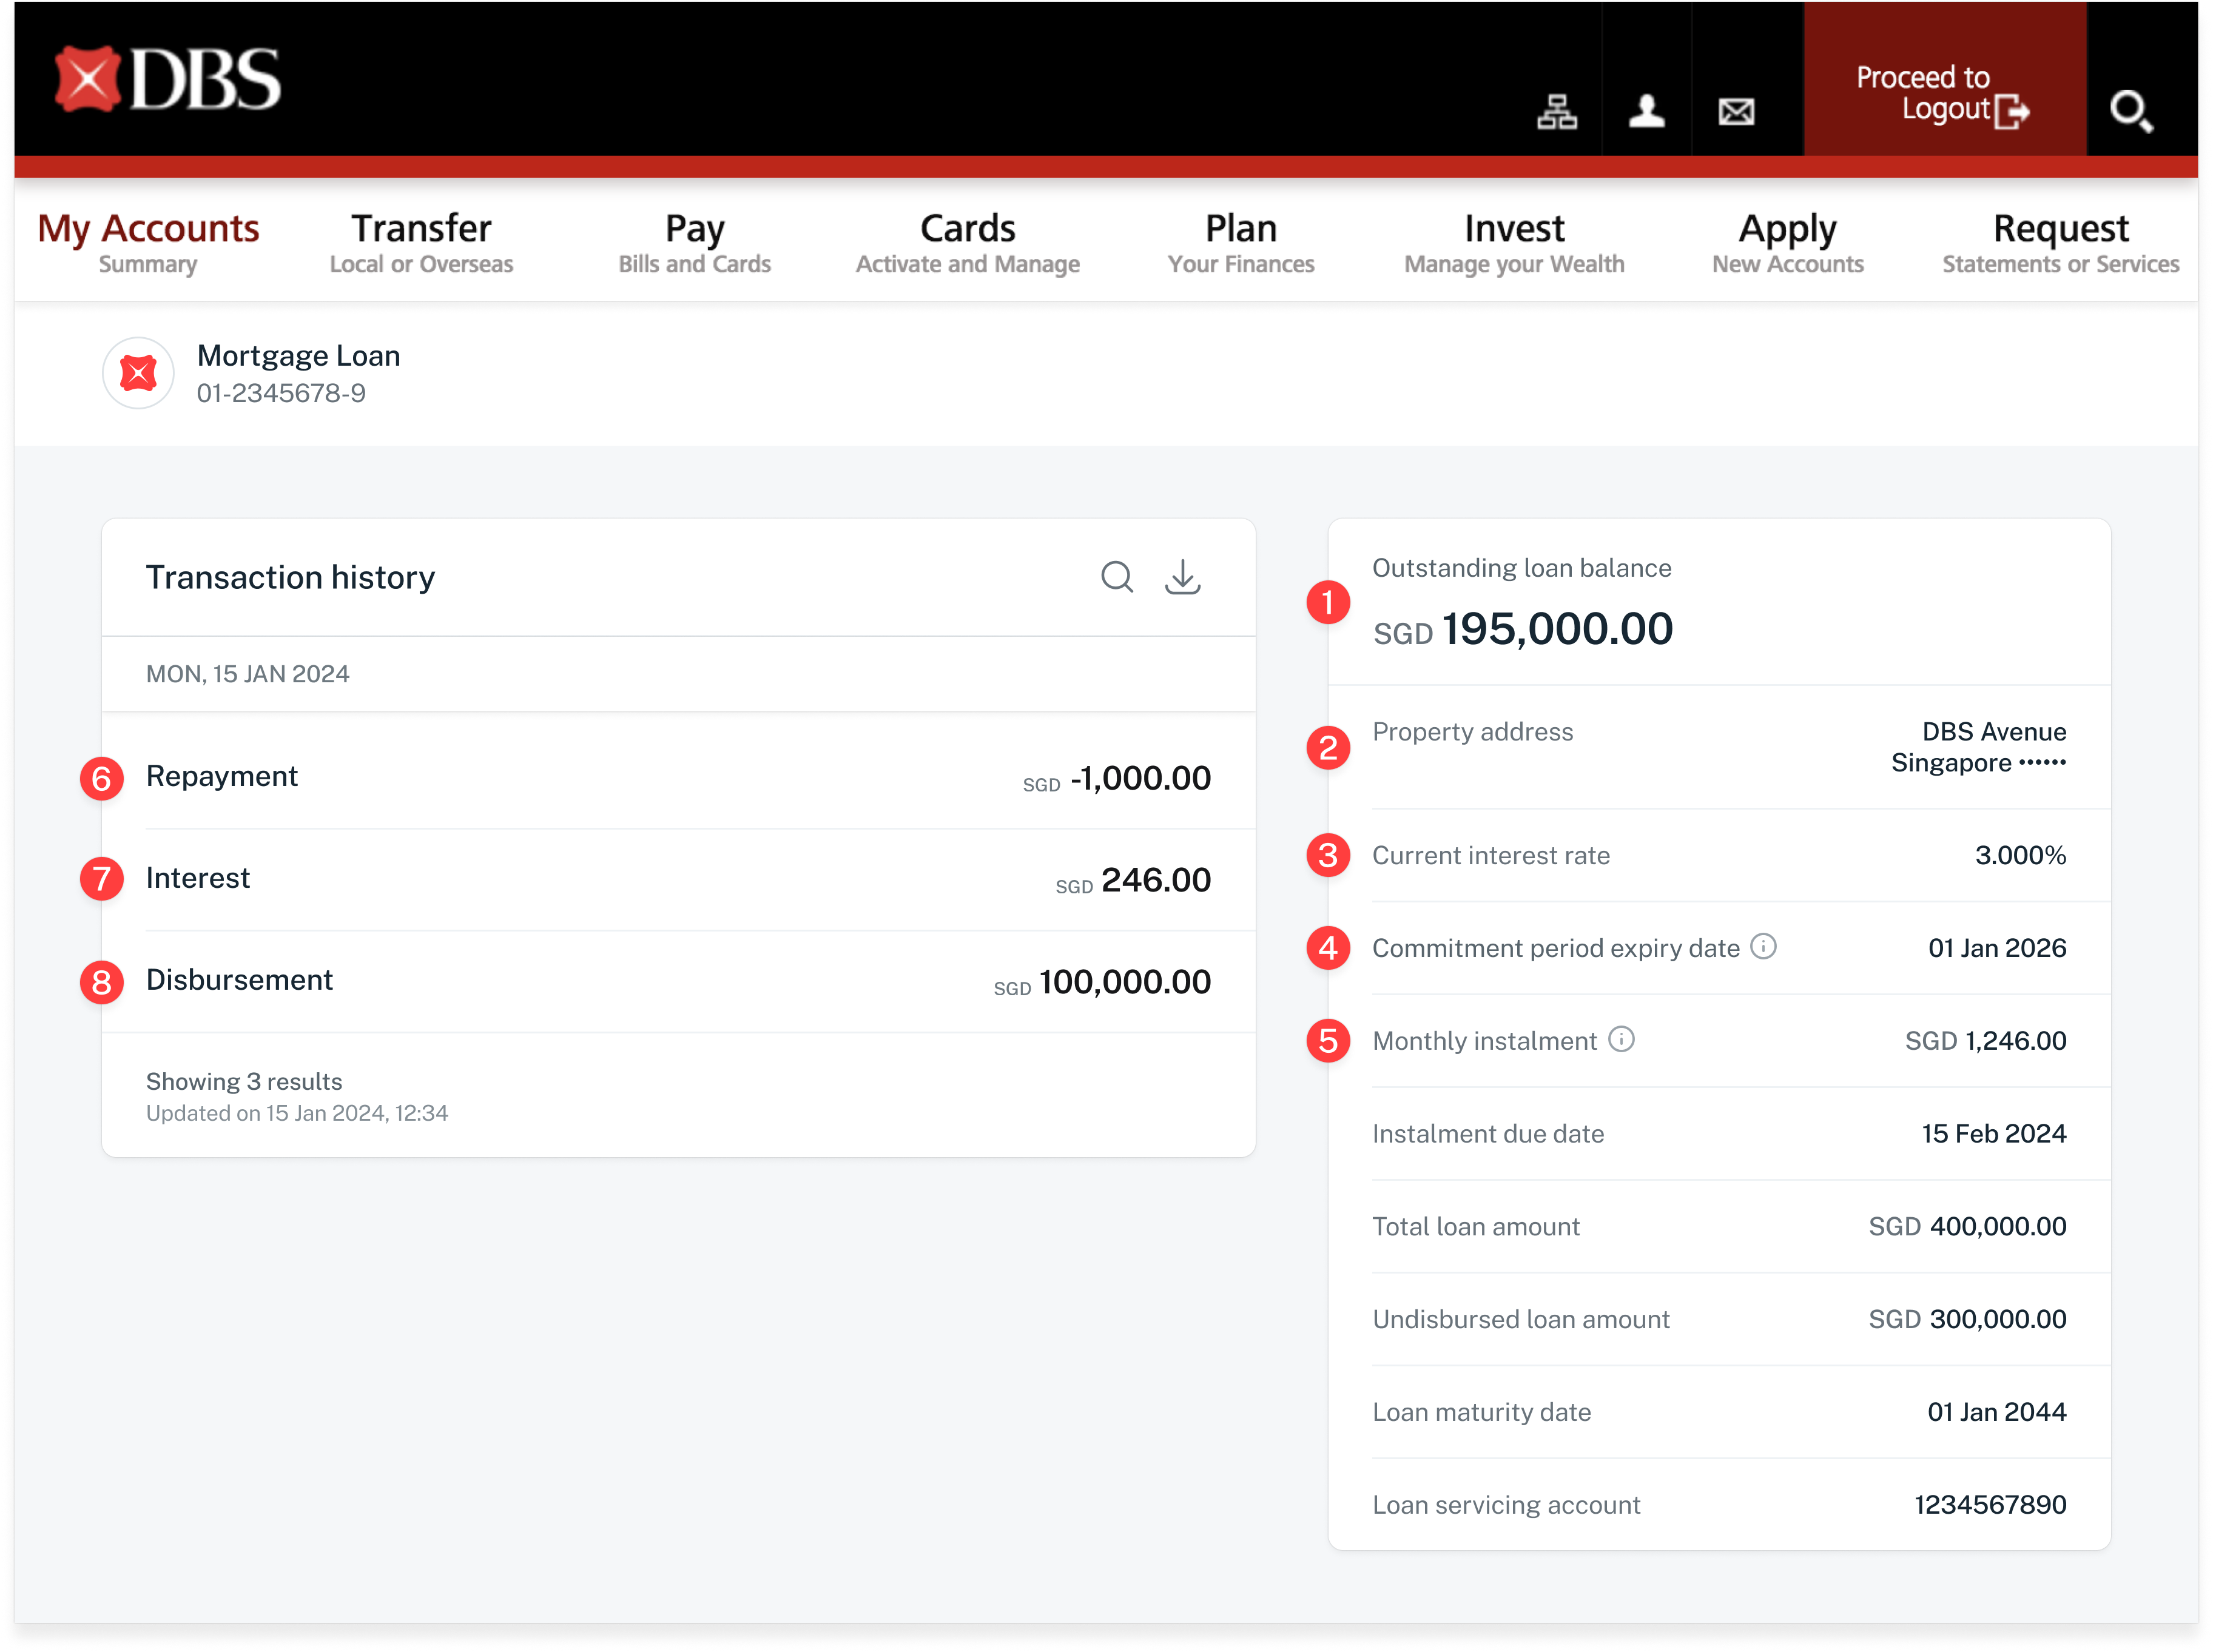Click the DBS logo in the header
2213x1652 pixels.
pyautogui.click(x=167, y=79)
